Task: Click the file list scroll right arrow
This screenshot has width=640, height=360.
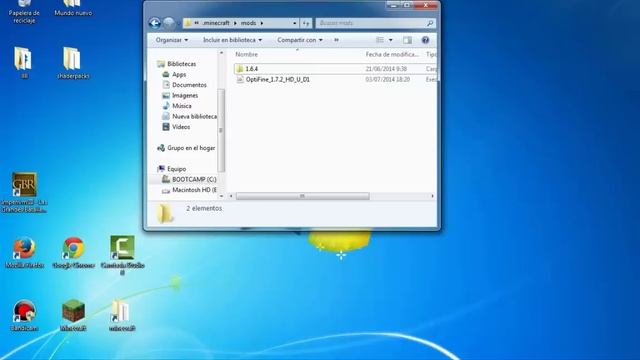Action: (x=432, y=196)
